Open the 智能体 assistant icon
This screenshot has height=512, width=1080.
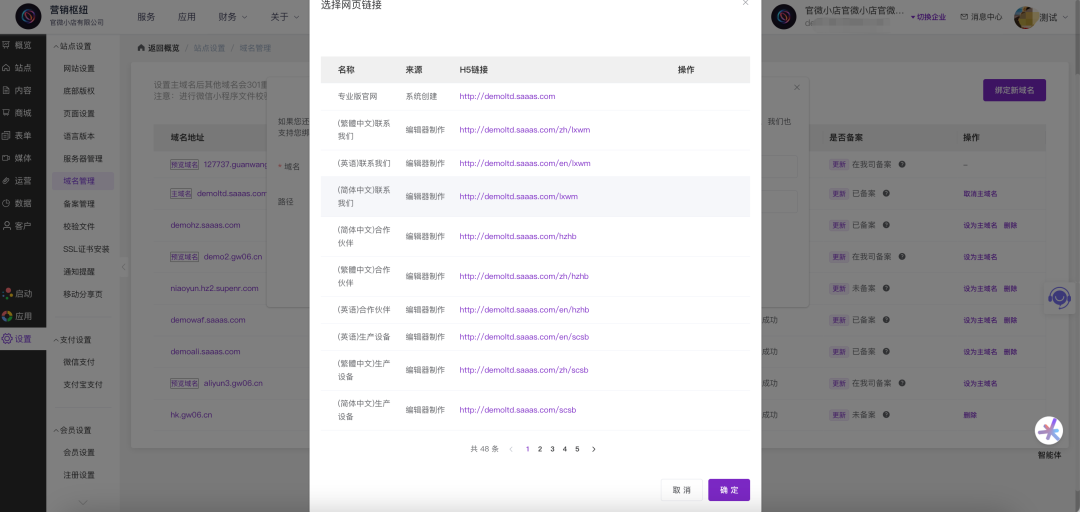point(1048,431)
